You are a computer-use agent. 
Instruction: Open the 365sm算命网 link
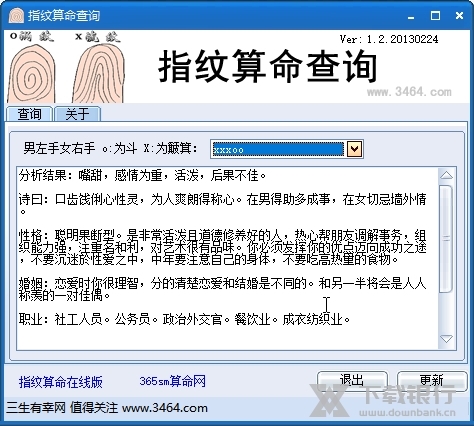click(x=172, y=381)
